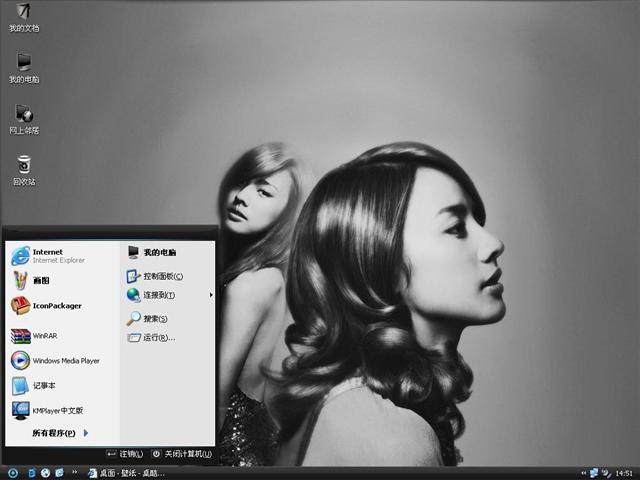Select 网上邻居 desktop icon
The height and width of the screenshot is (480, 640).
coord(24,119)
